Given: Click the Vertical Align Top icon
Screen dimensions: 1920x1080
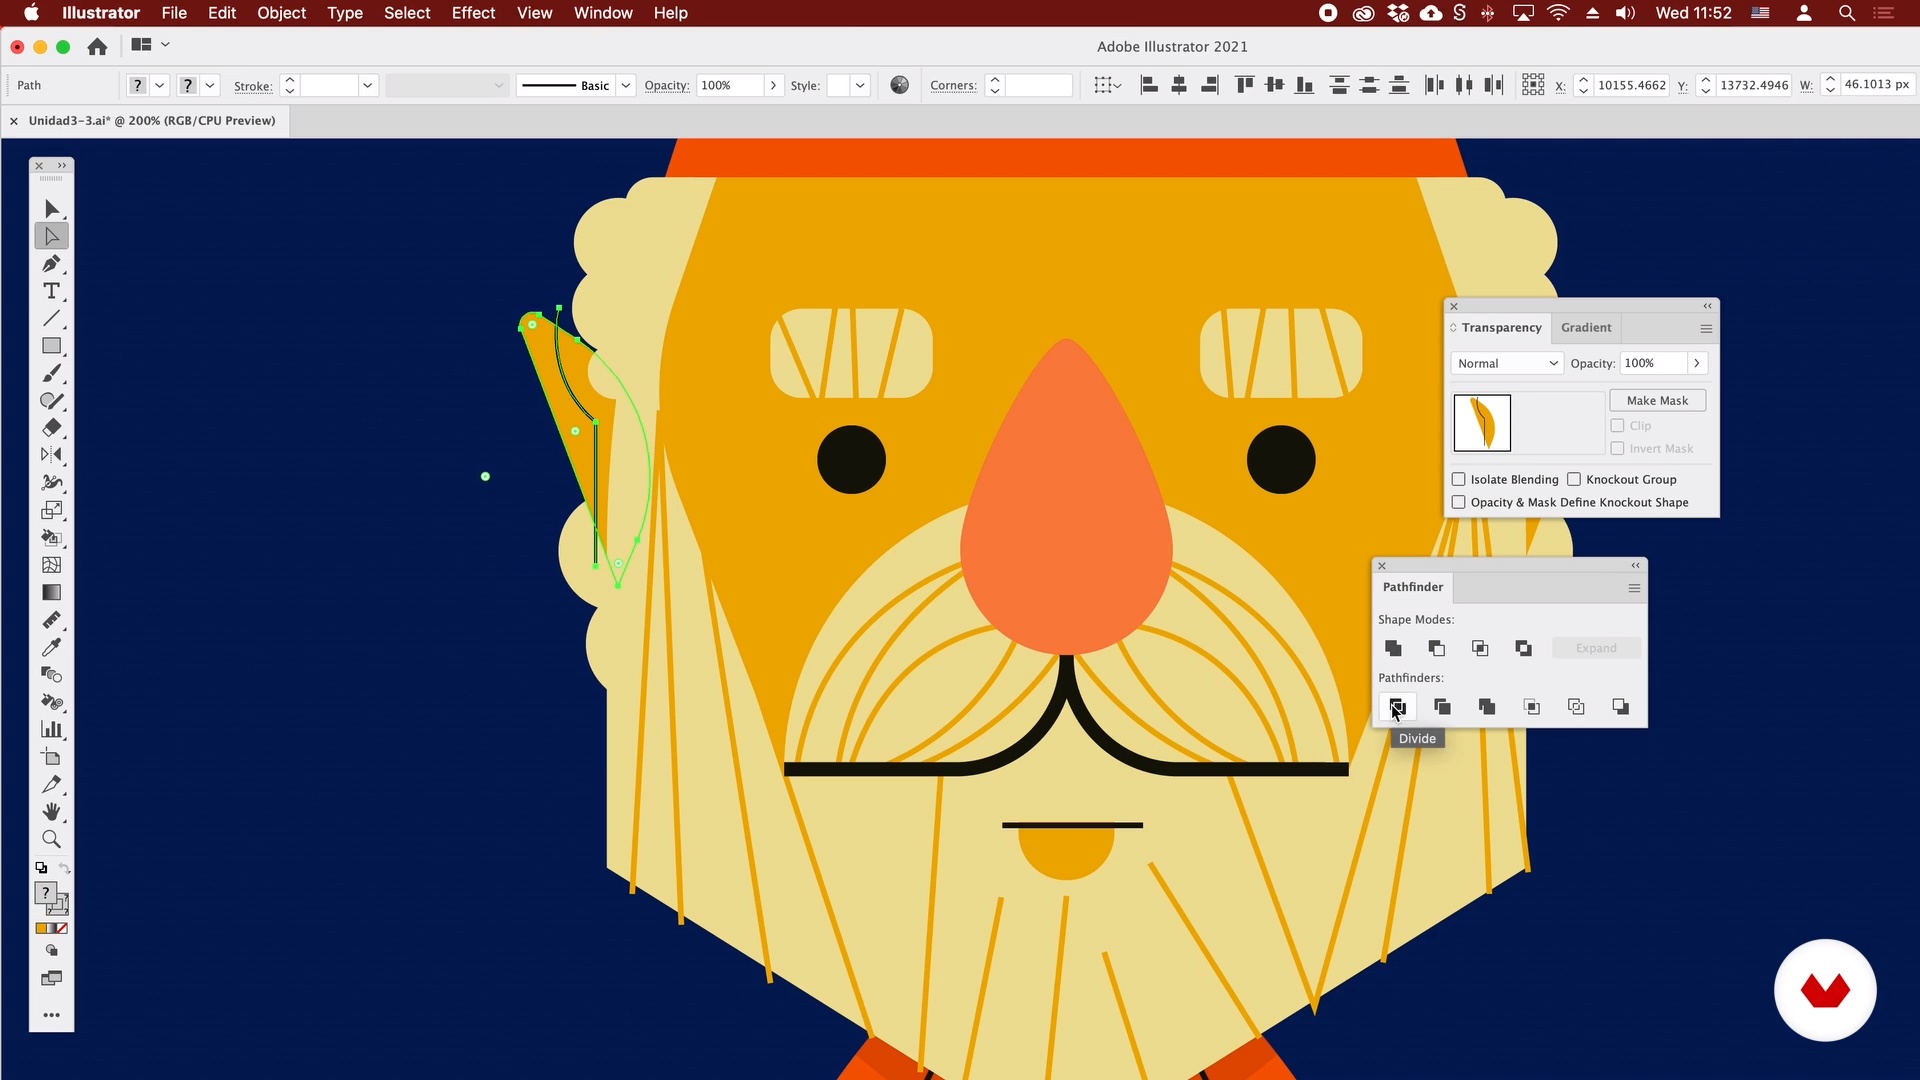Looking at the screenshot, I should coord(1244,85).
